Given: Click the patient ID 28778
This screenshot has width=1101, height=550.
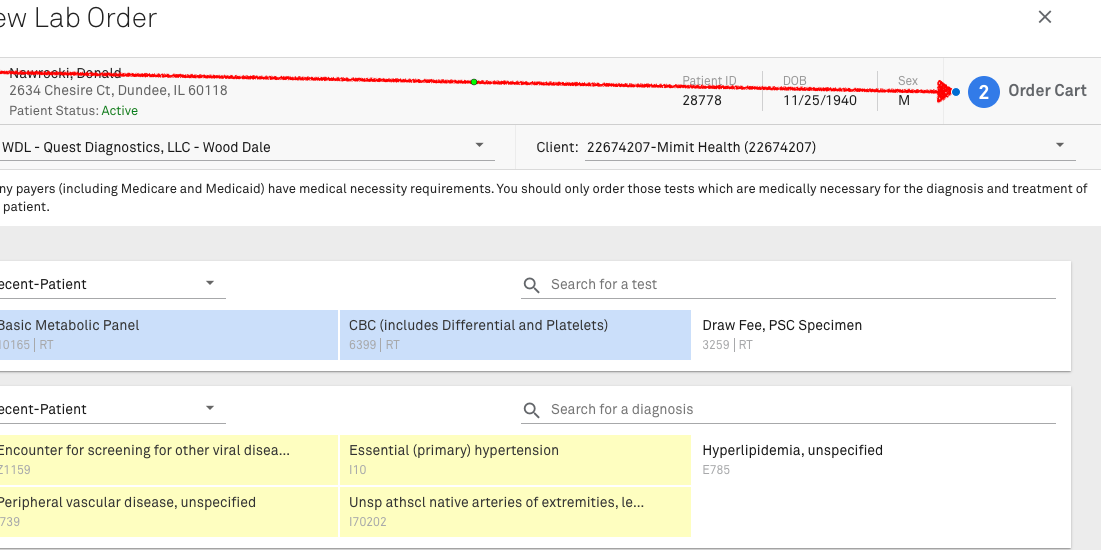Looking at the screenshot, I should [702, 100].
